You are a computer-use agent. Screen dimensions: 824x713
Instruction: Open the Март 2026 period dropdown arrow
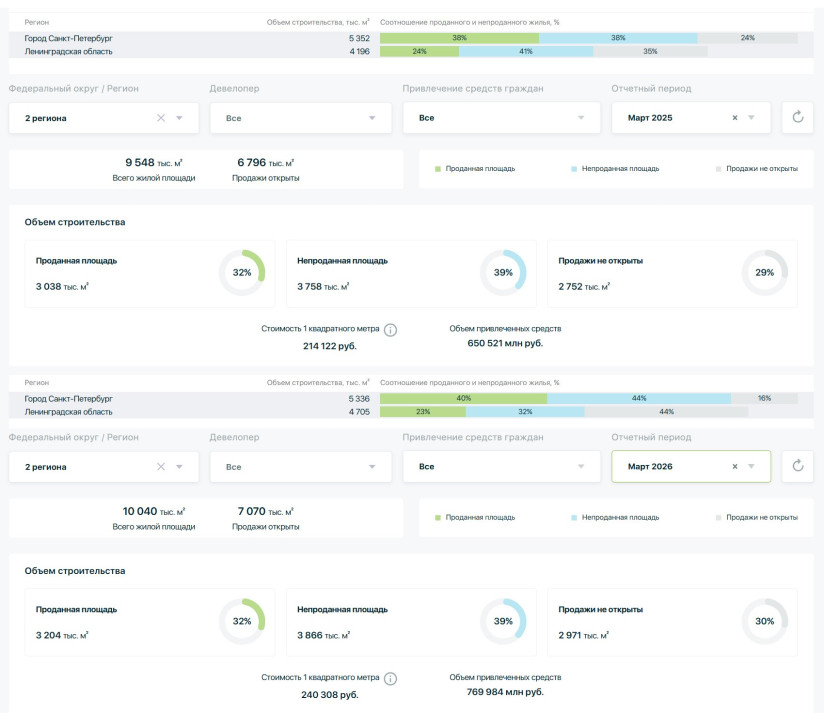pos(752,466)
